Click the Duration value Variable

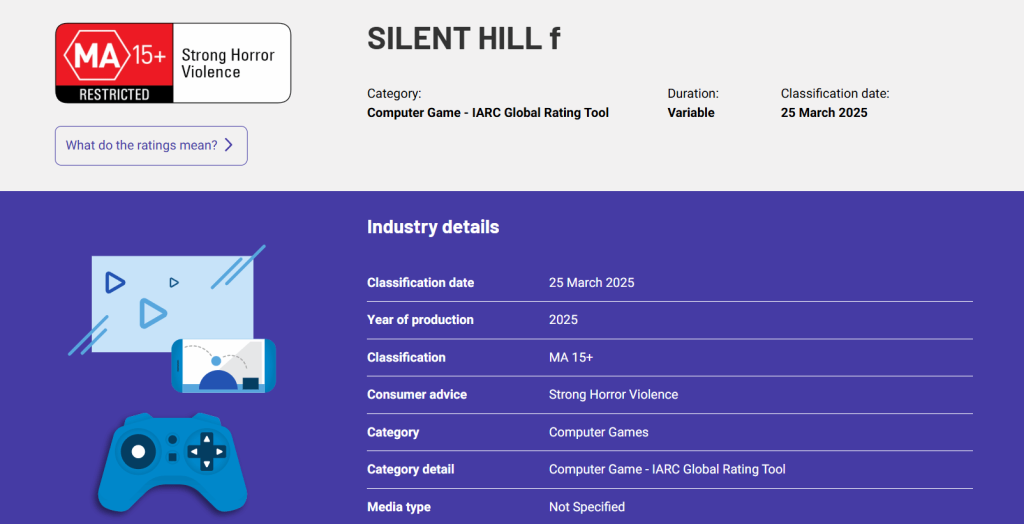click(x=690, y=113)
